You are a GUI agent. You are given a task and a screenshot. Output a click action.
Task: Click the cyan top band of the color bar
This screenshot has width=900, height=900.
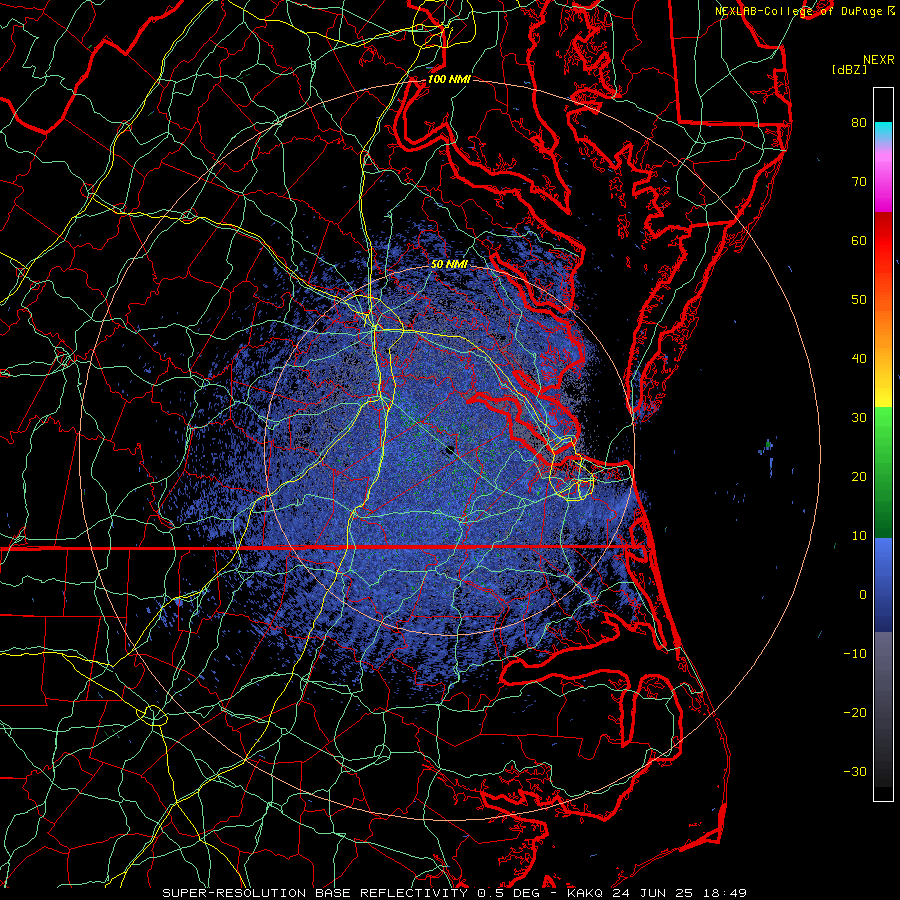[883, 133]
